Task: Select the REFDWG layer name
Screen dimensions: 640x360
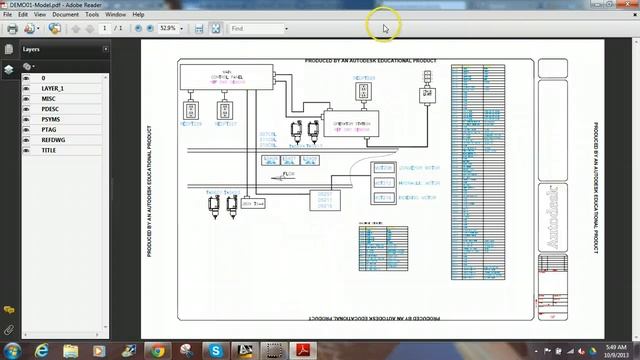Action: pos(53,140)
